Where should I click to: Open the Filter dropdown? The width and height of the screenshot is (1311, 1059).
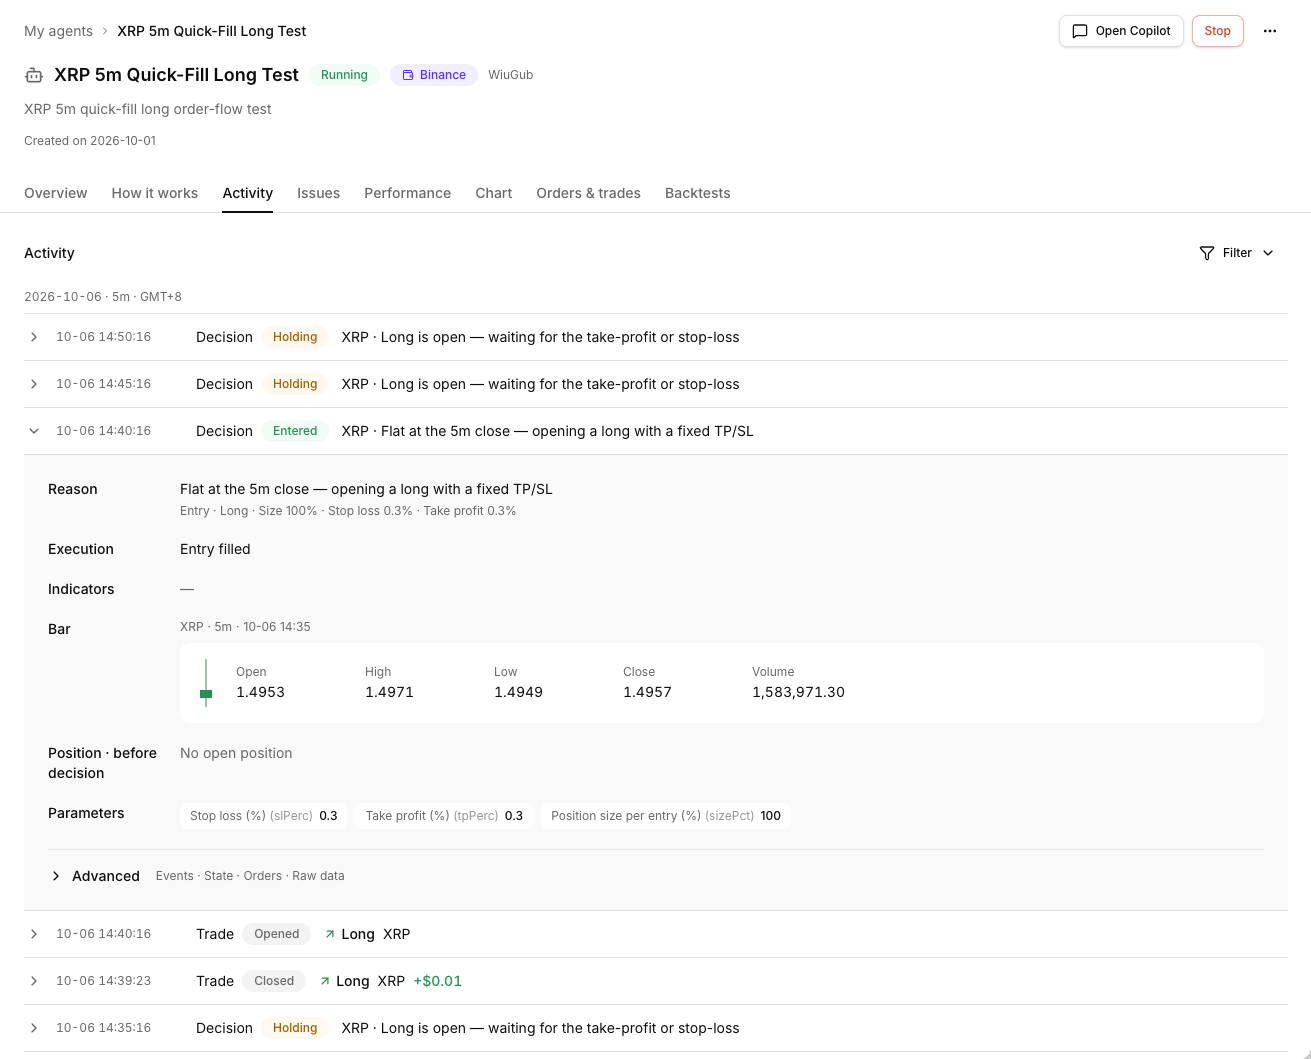click(1237, 253)
